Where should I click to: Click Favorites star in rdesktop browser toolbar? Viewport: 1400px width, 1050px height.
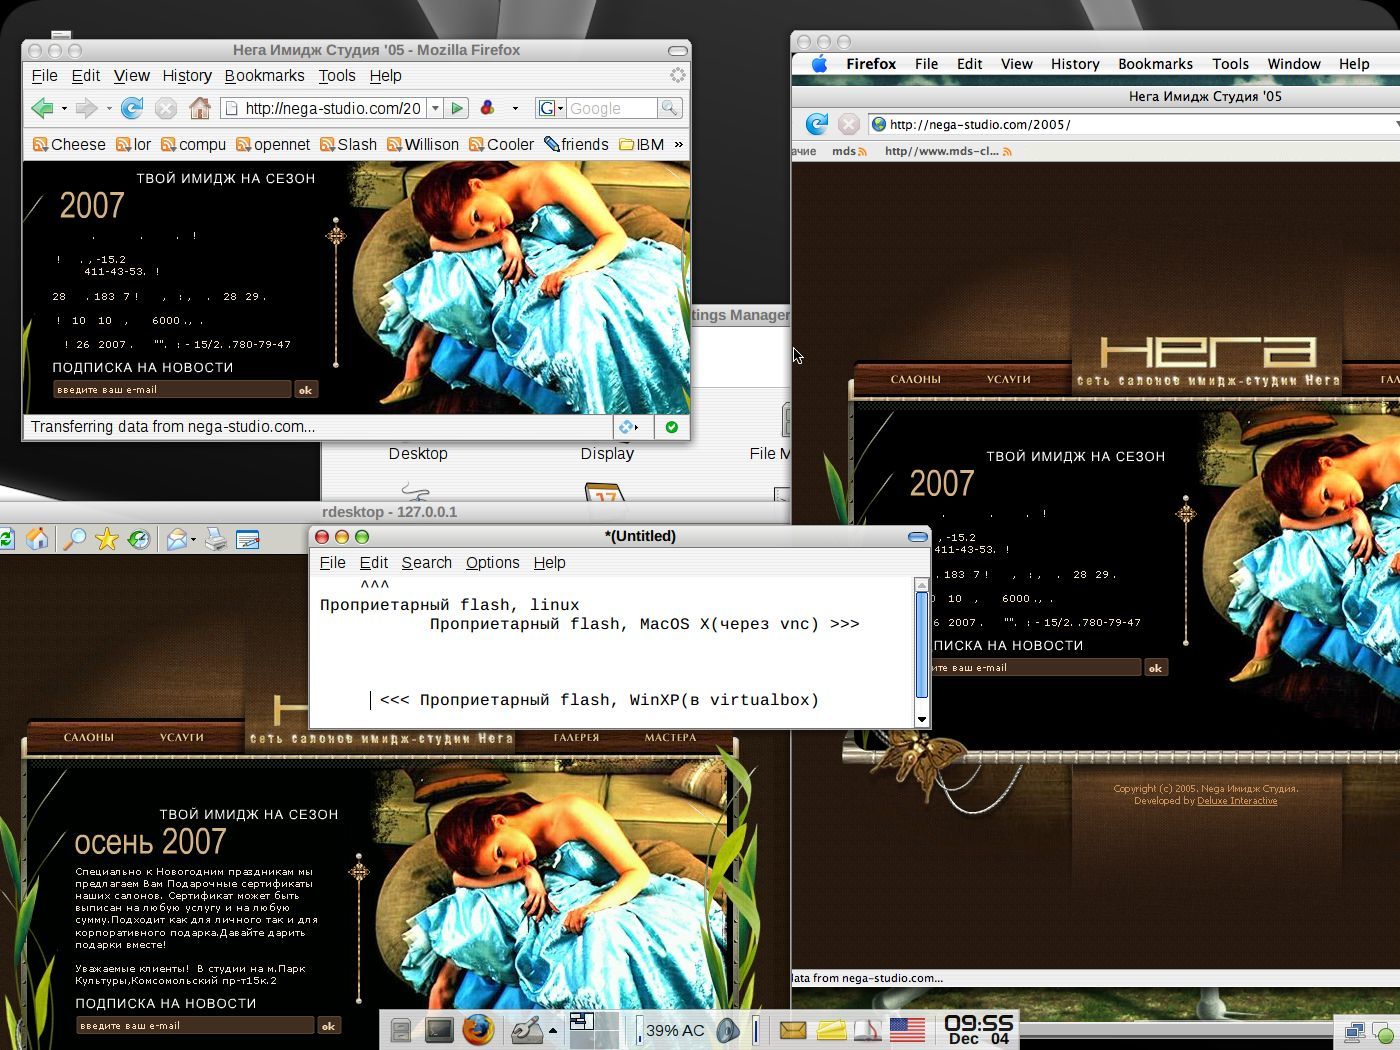click(106, 540)
